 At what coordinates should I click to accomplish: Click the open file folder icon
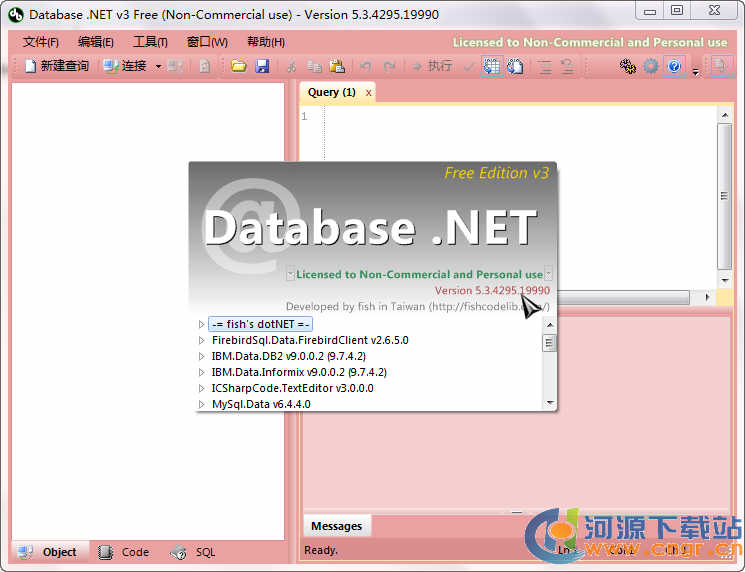(239, 66)
